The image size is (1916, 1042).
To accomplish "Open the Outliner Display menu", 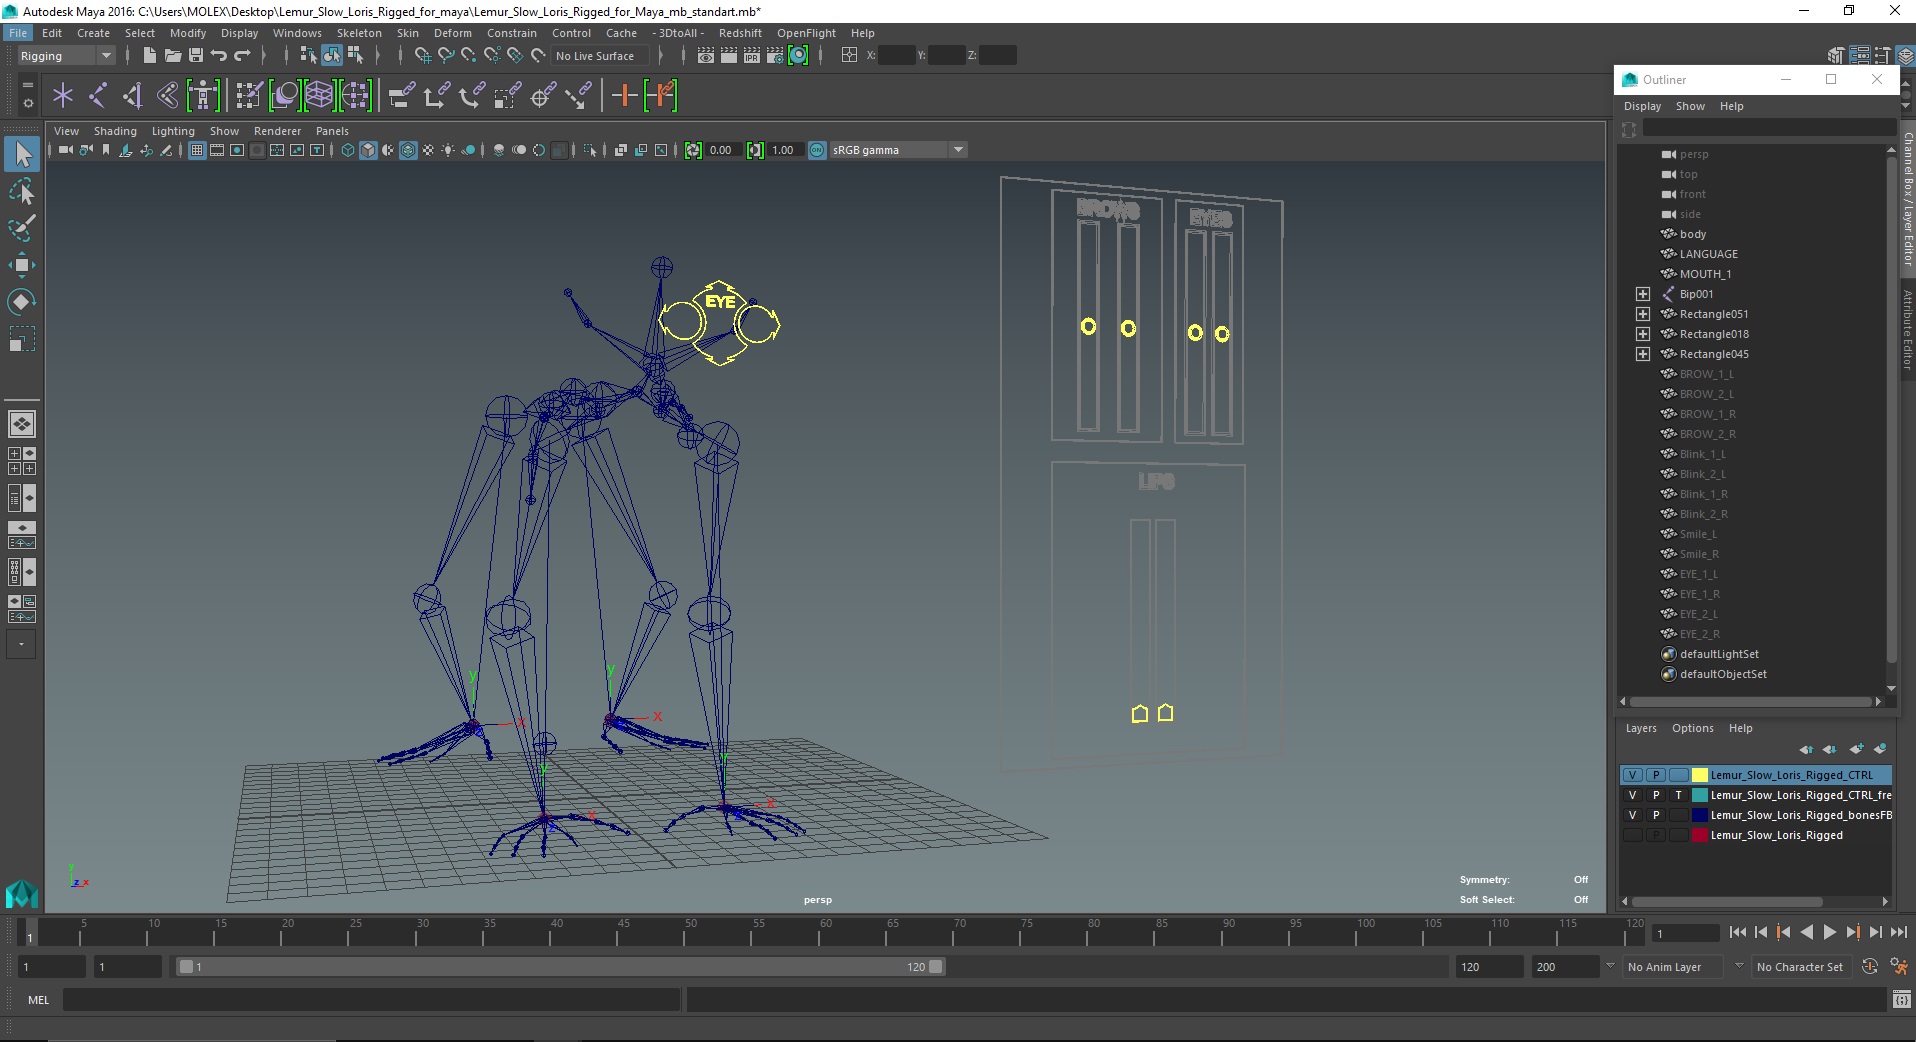I will (x=1642, y=106).
